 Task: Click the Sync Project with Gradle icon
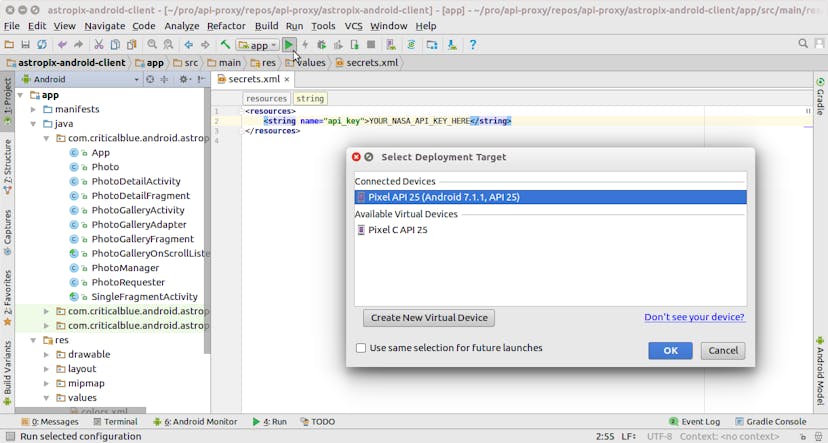coord(411,45)
